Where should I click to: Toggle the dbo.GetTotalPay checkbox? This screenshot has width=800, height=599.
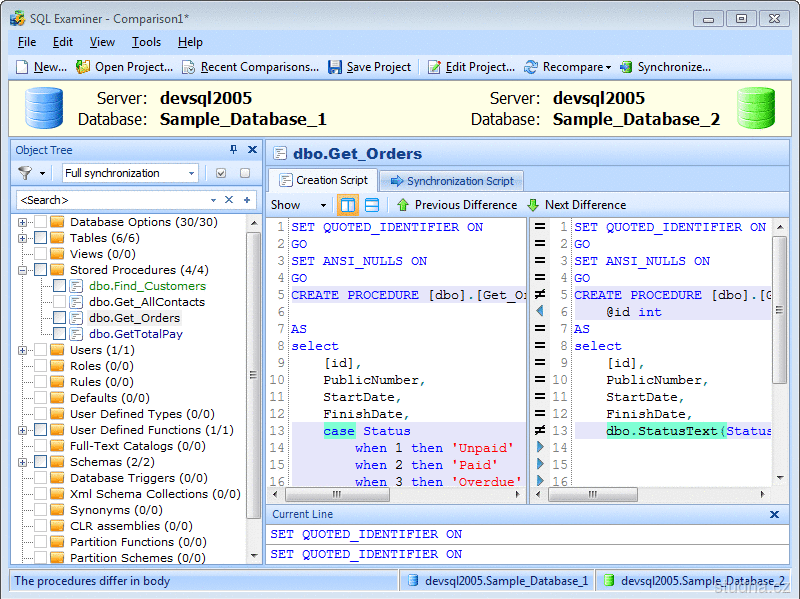(x=60, y=334)
